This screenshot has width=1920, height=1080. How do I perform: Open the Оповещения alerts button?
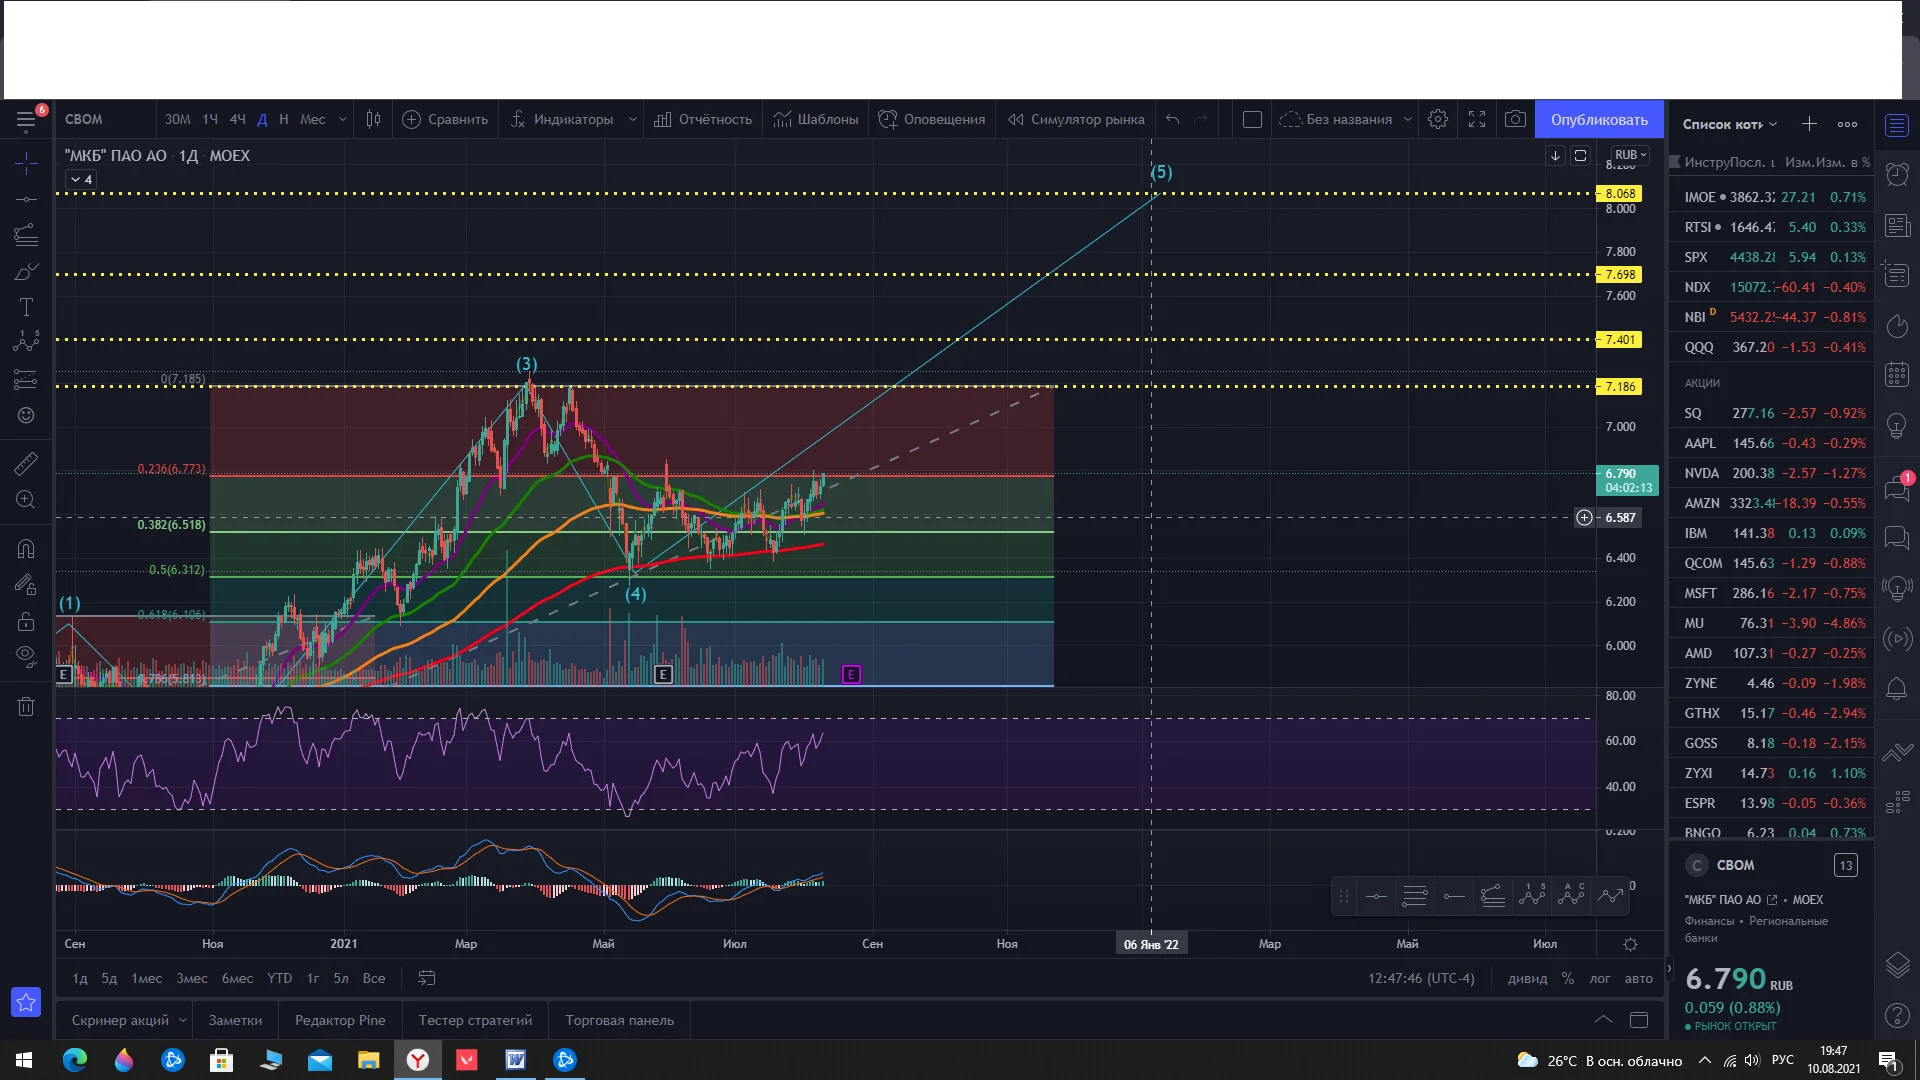coord(932,119)
